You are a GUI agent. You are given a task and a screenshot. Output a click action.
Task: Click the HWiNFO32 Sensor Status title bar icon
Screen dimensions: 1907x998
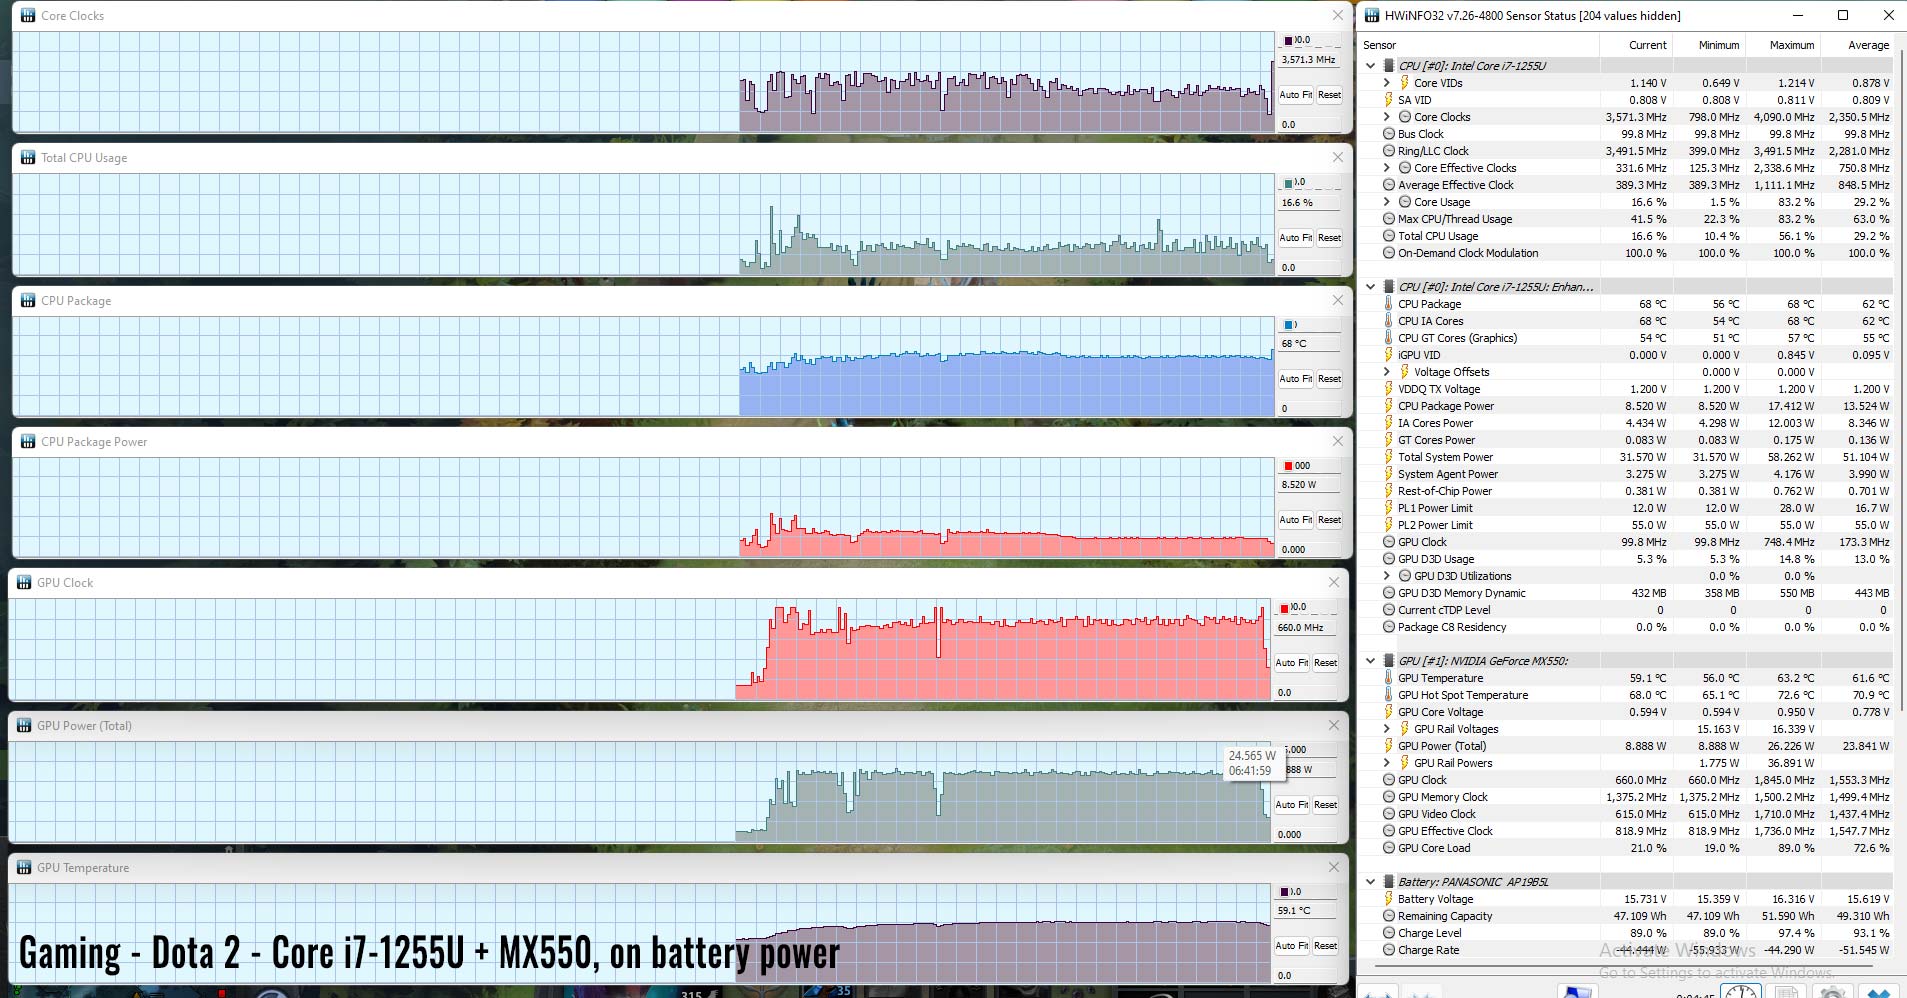pyautogui.click(x=1372, y=15)
